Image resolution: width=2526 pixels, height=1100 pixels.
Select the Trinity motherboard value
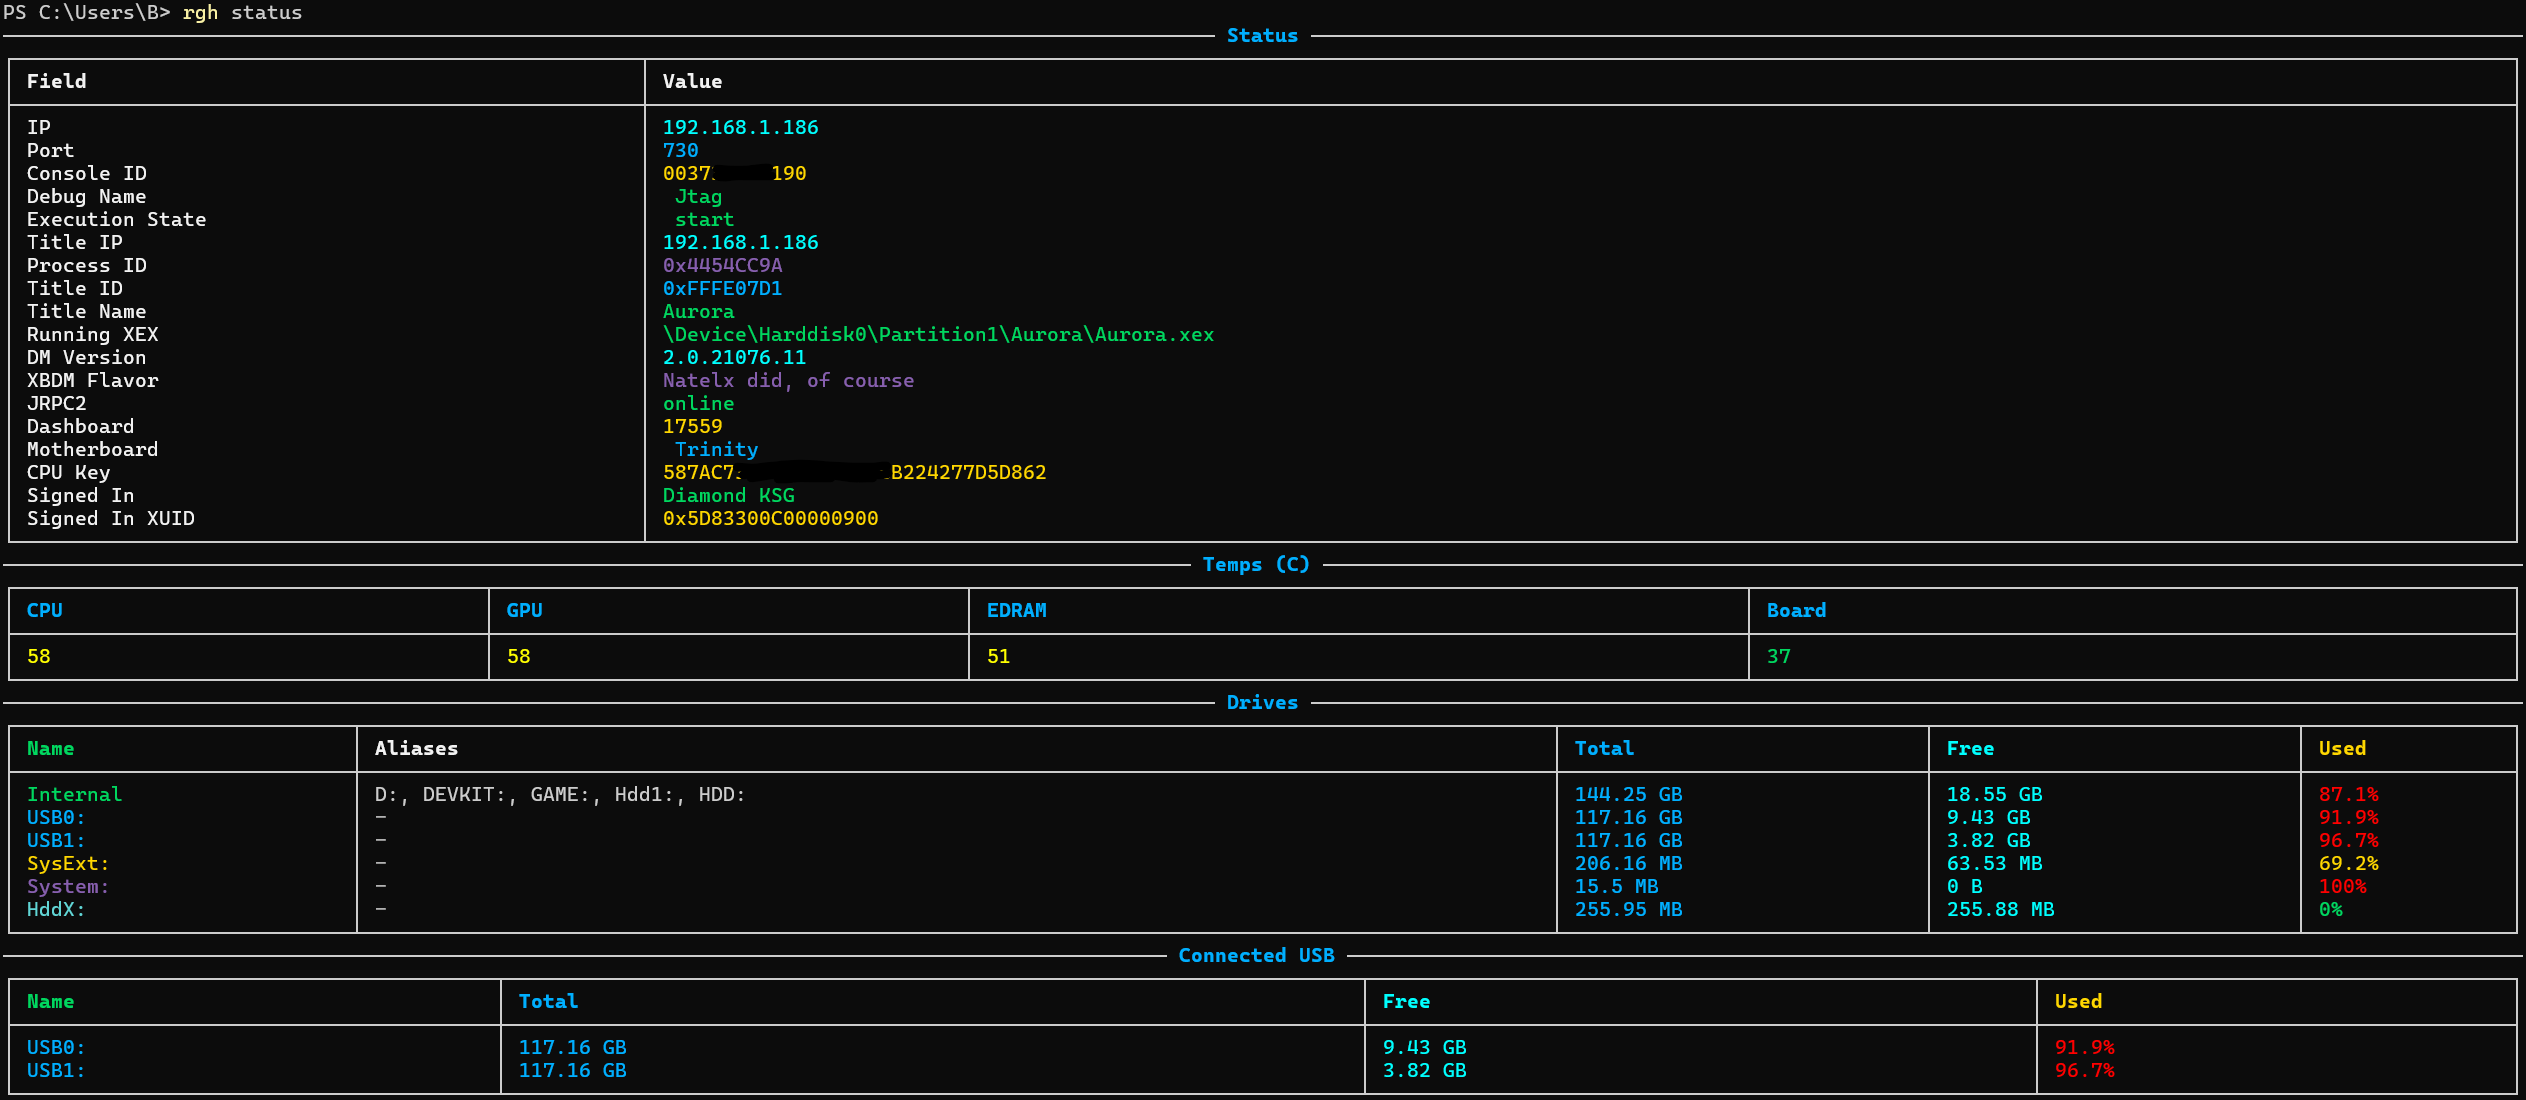[716, 449]
